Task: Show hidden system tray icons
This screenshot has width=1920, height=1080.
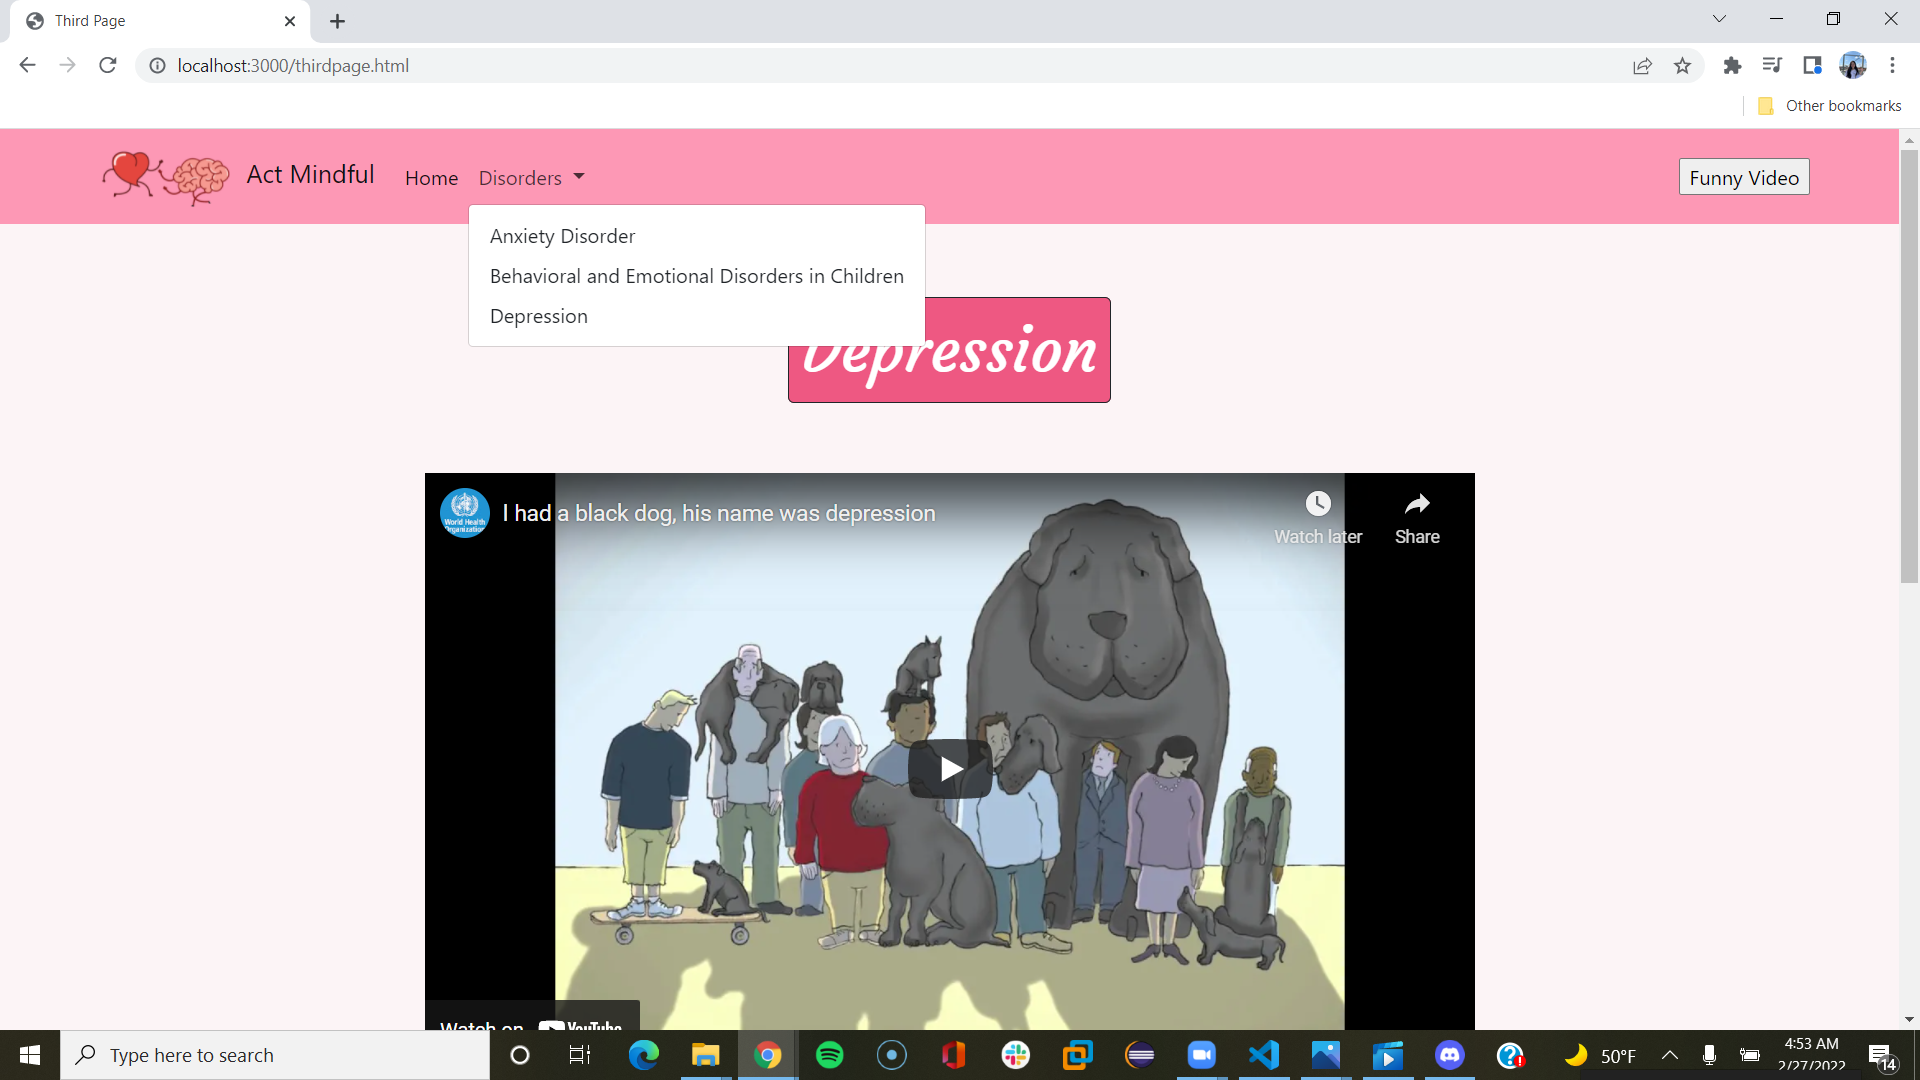Action: [x=1669, y=1055]
